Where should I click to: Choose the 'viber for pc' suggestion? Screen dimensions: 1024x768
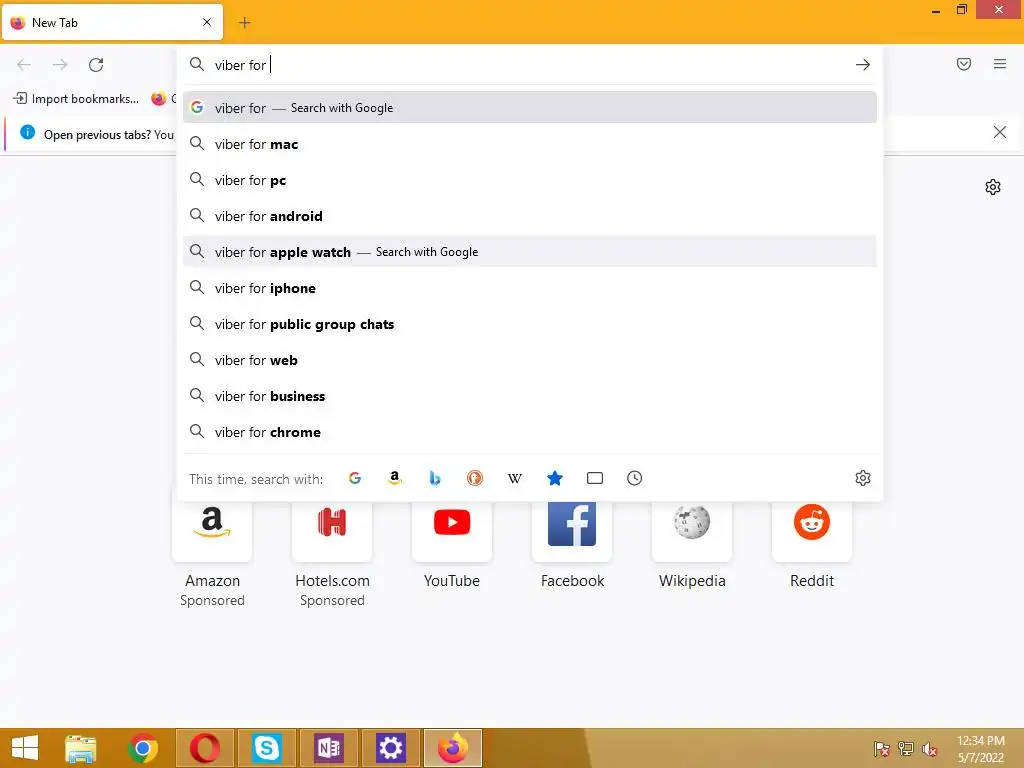[530, 180]
